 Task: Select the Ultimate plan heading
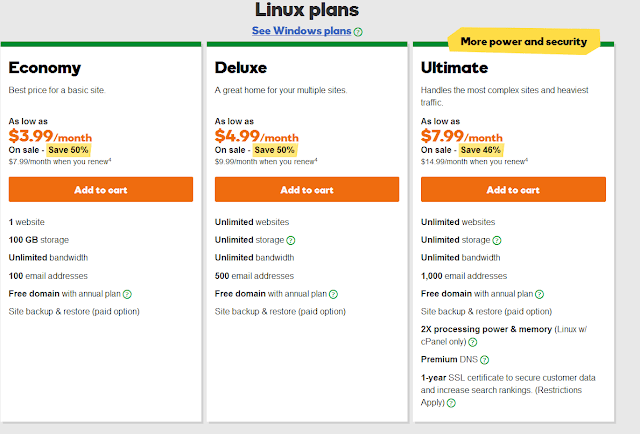[x=454, y=68]
